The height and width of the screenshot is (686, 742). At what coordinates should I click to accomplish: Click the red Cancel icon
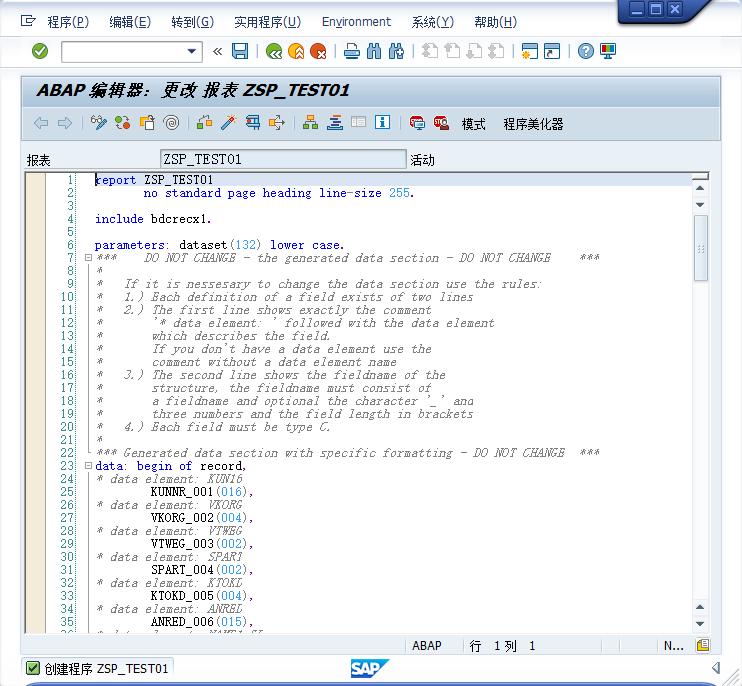[x=318, y=51]
